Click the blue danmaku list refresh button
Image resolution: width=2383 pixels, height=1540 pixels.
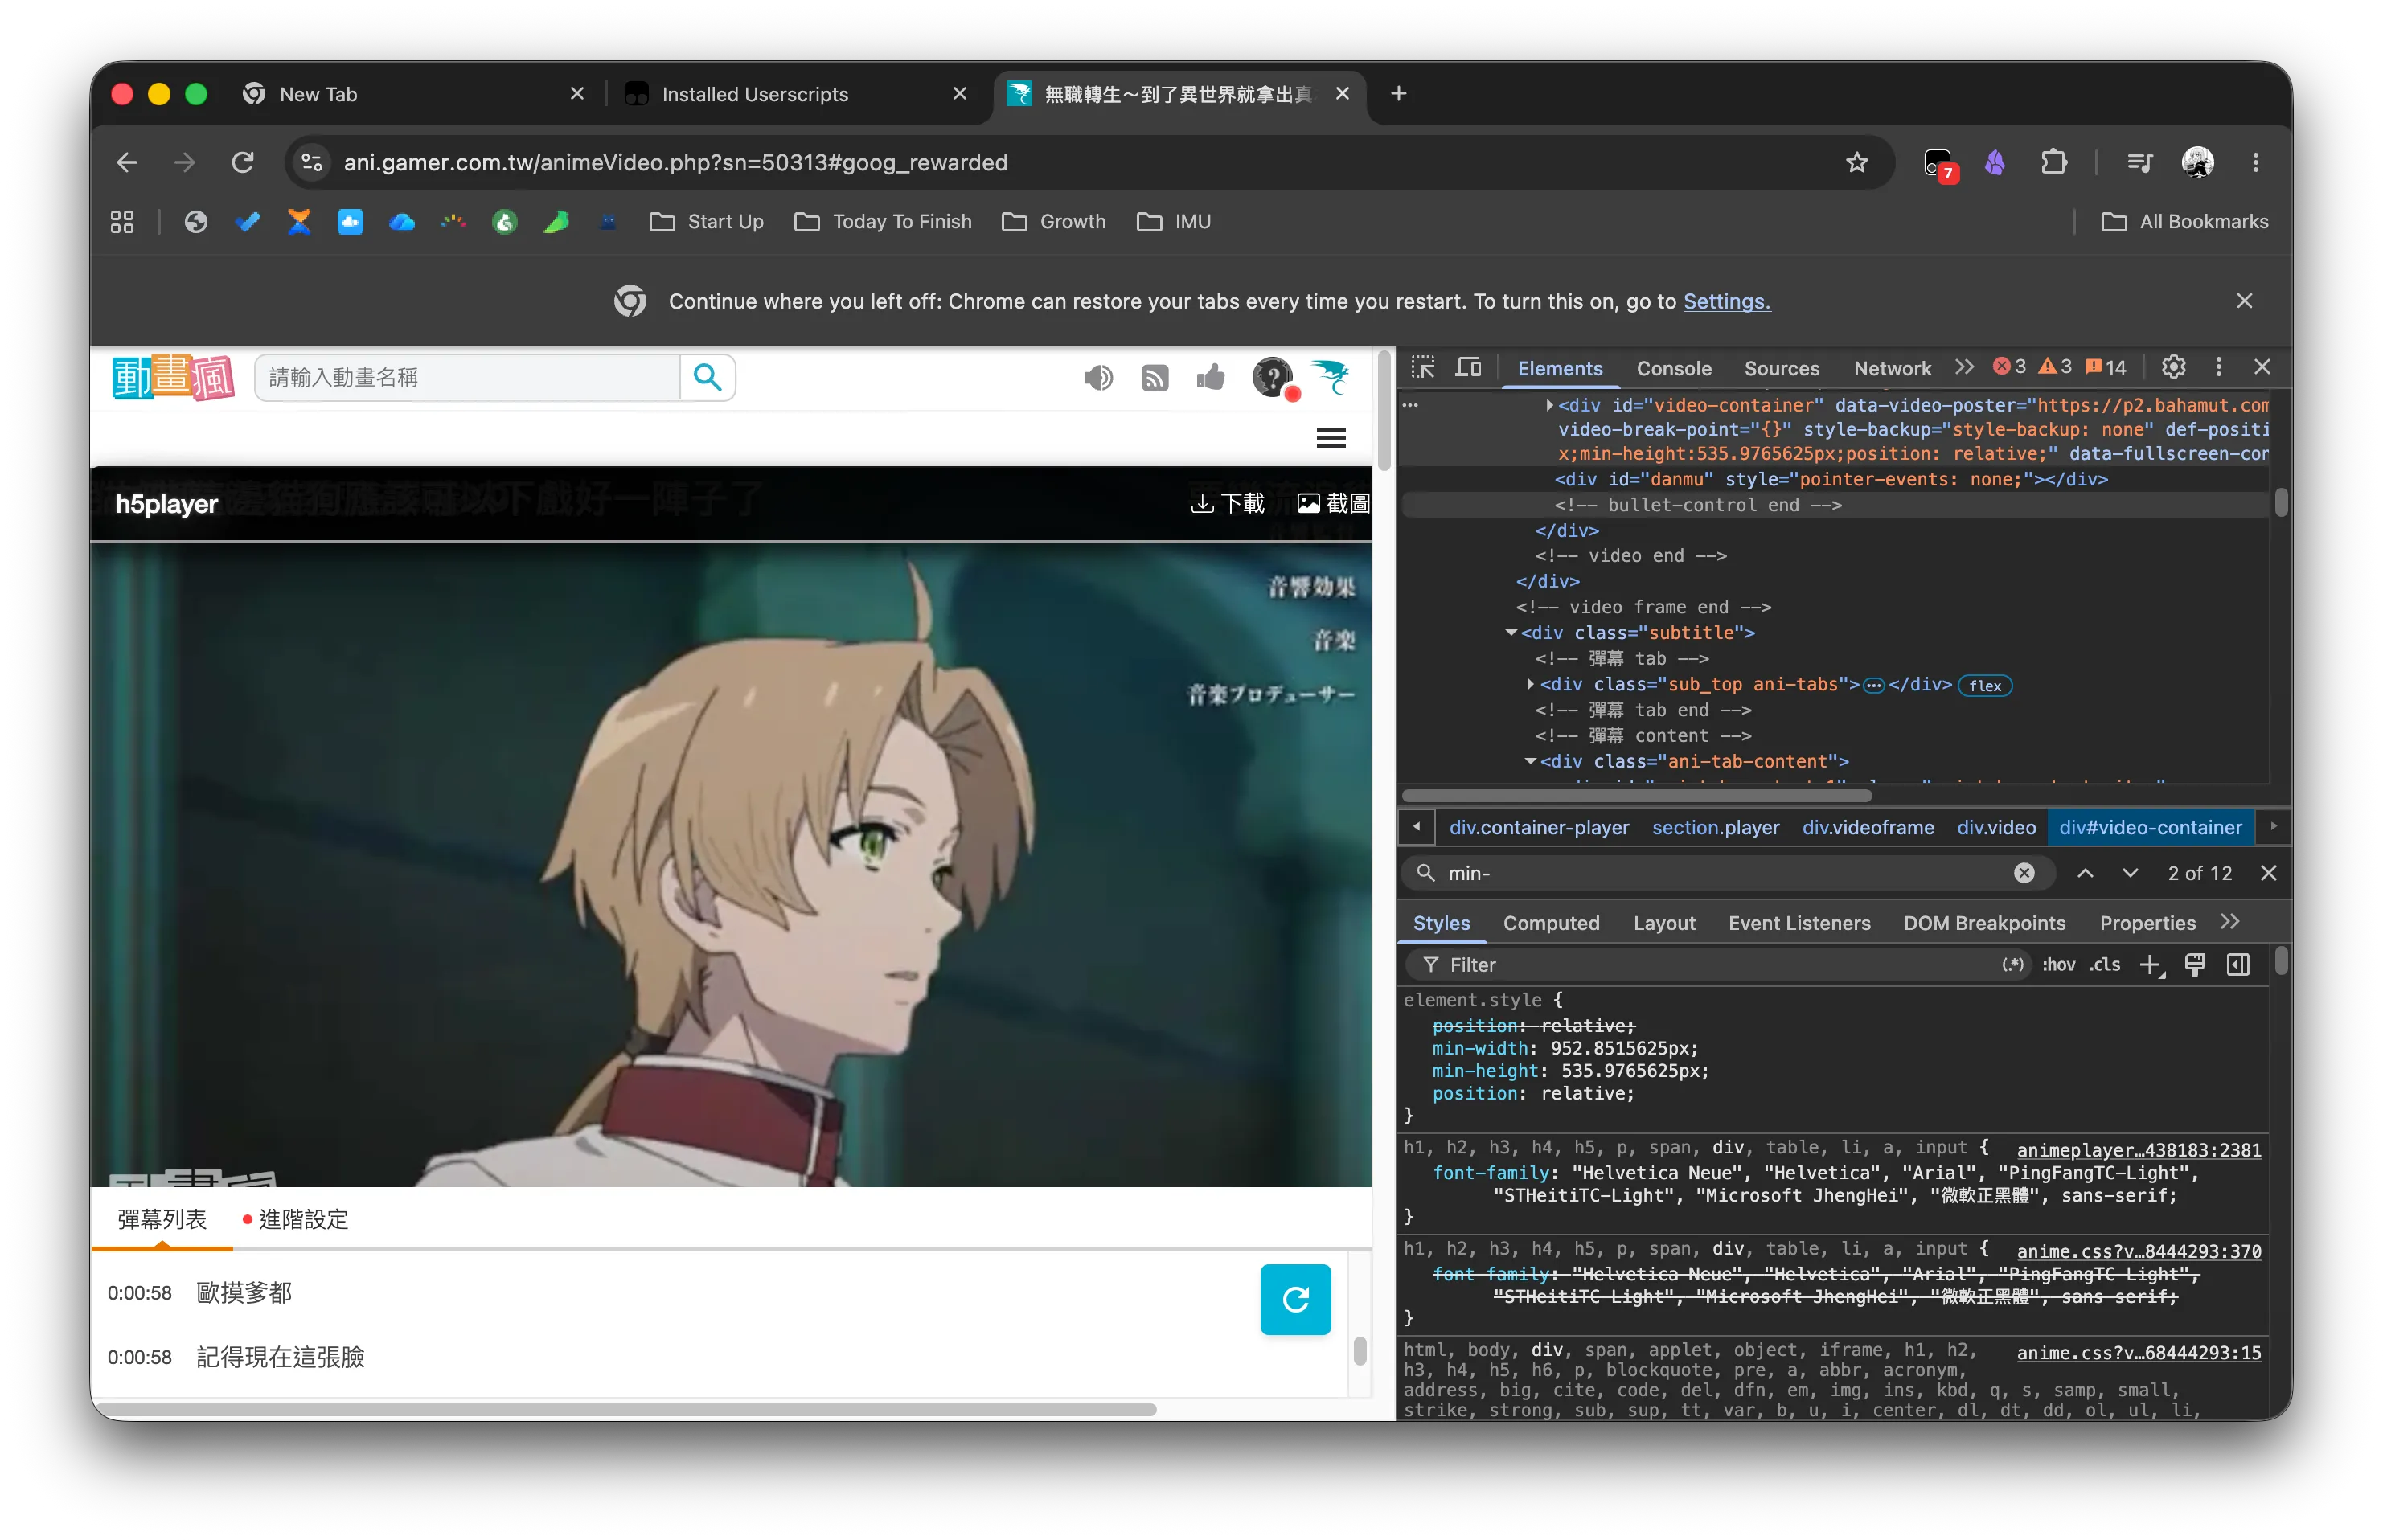[x=1295, y=1299]
